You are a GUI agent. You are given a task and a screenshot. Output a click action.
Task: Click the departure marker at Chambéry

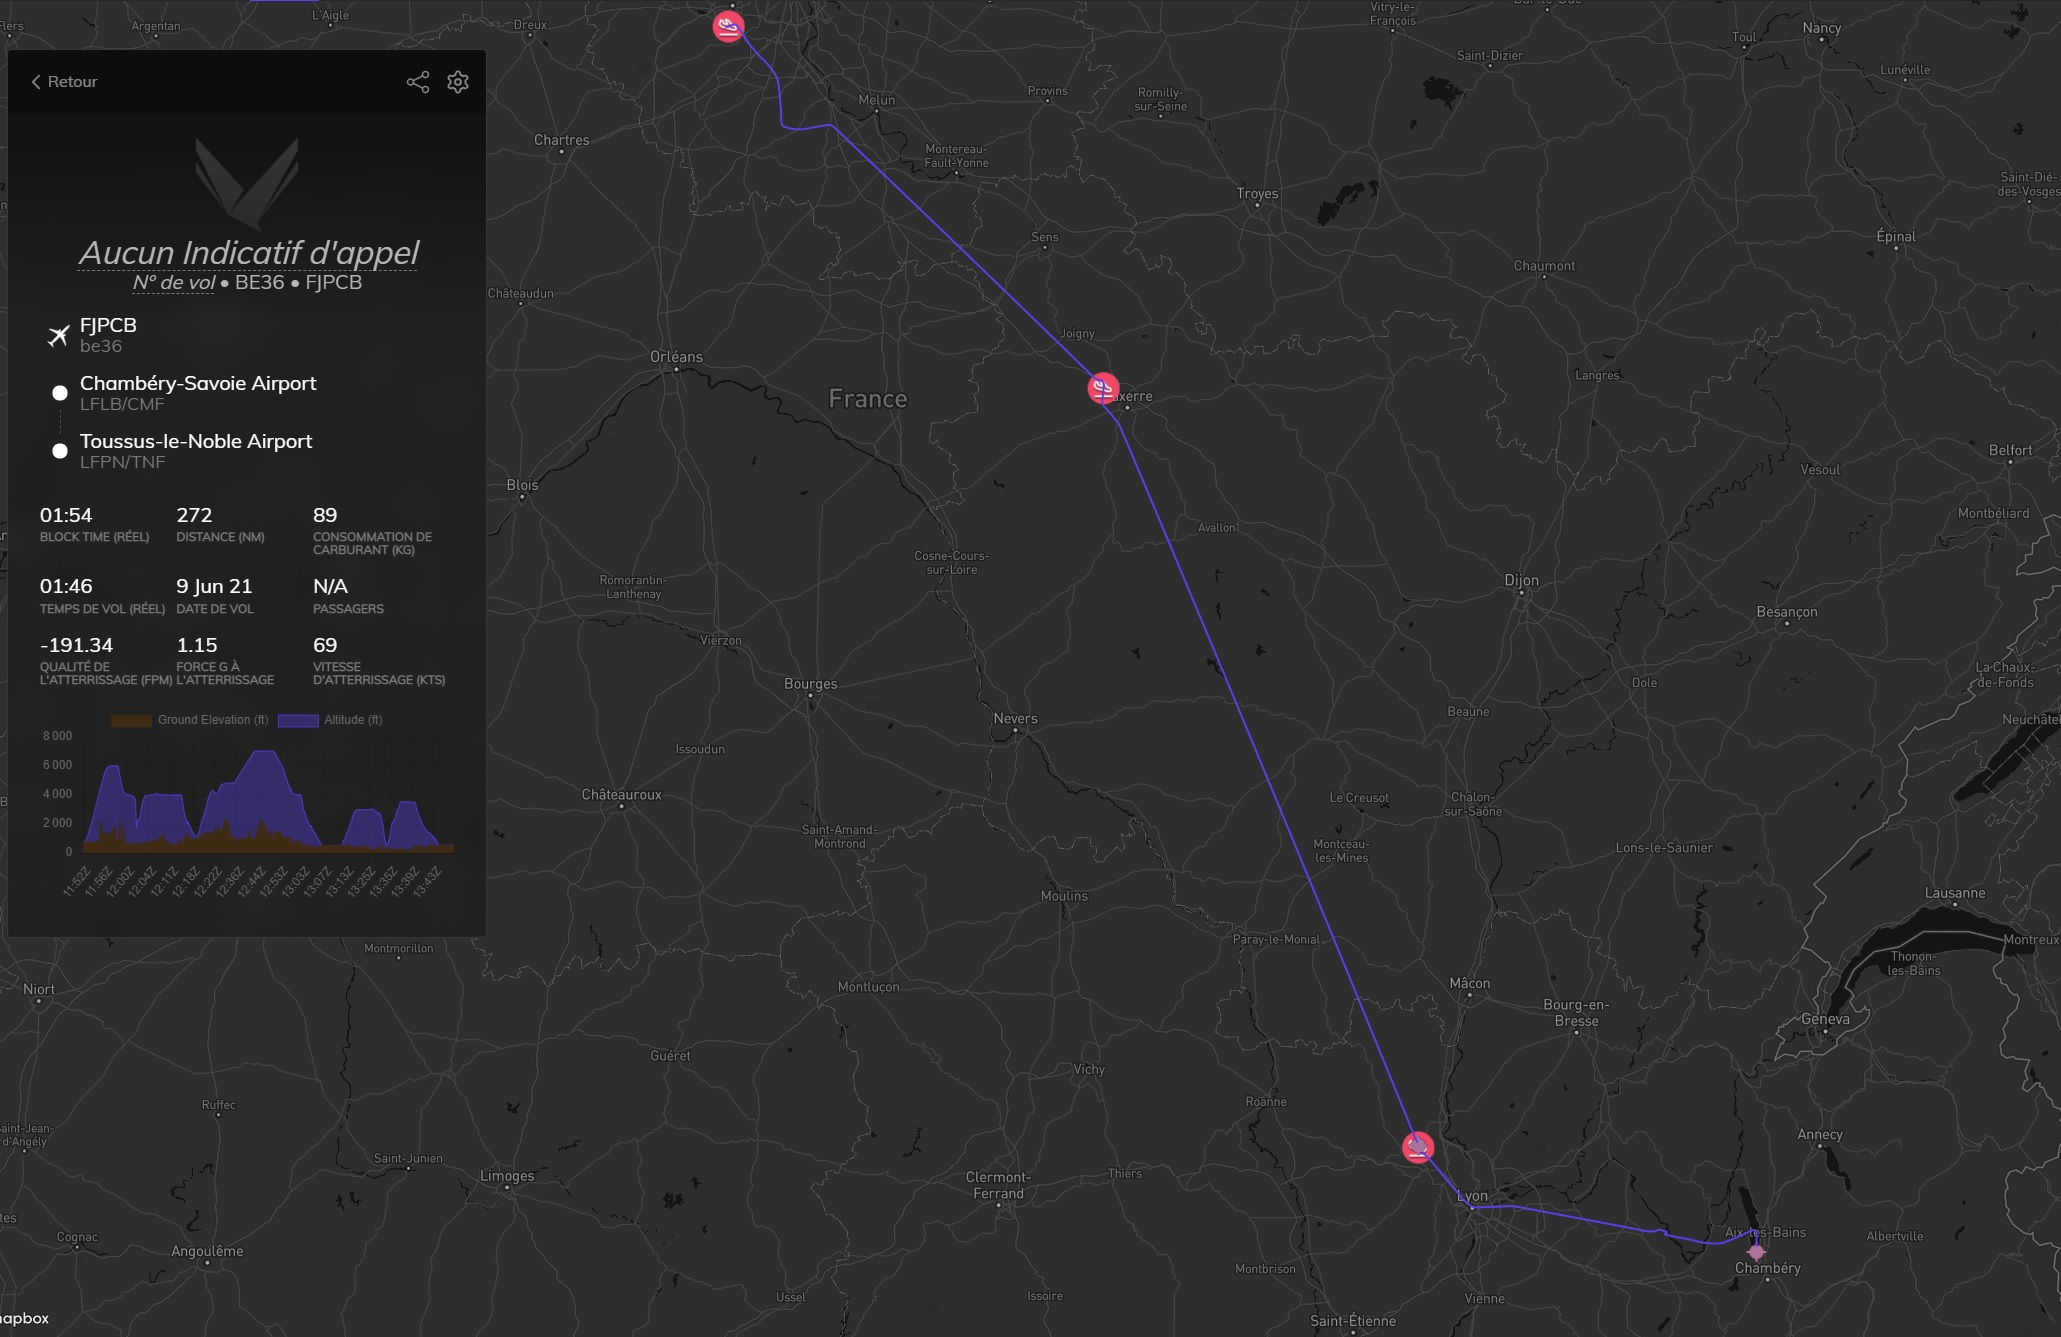(1756, 1251)
